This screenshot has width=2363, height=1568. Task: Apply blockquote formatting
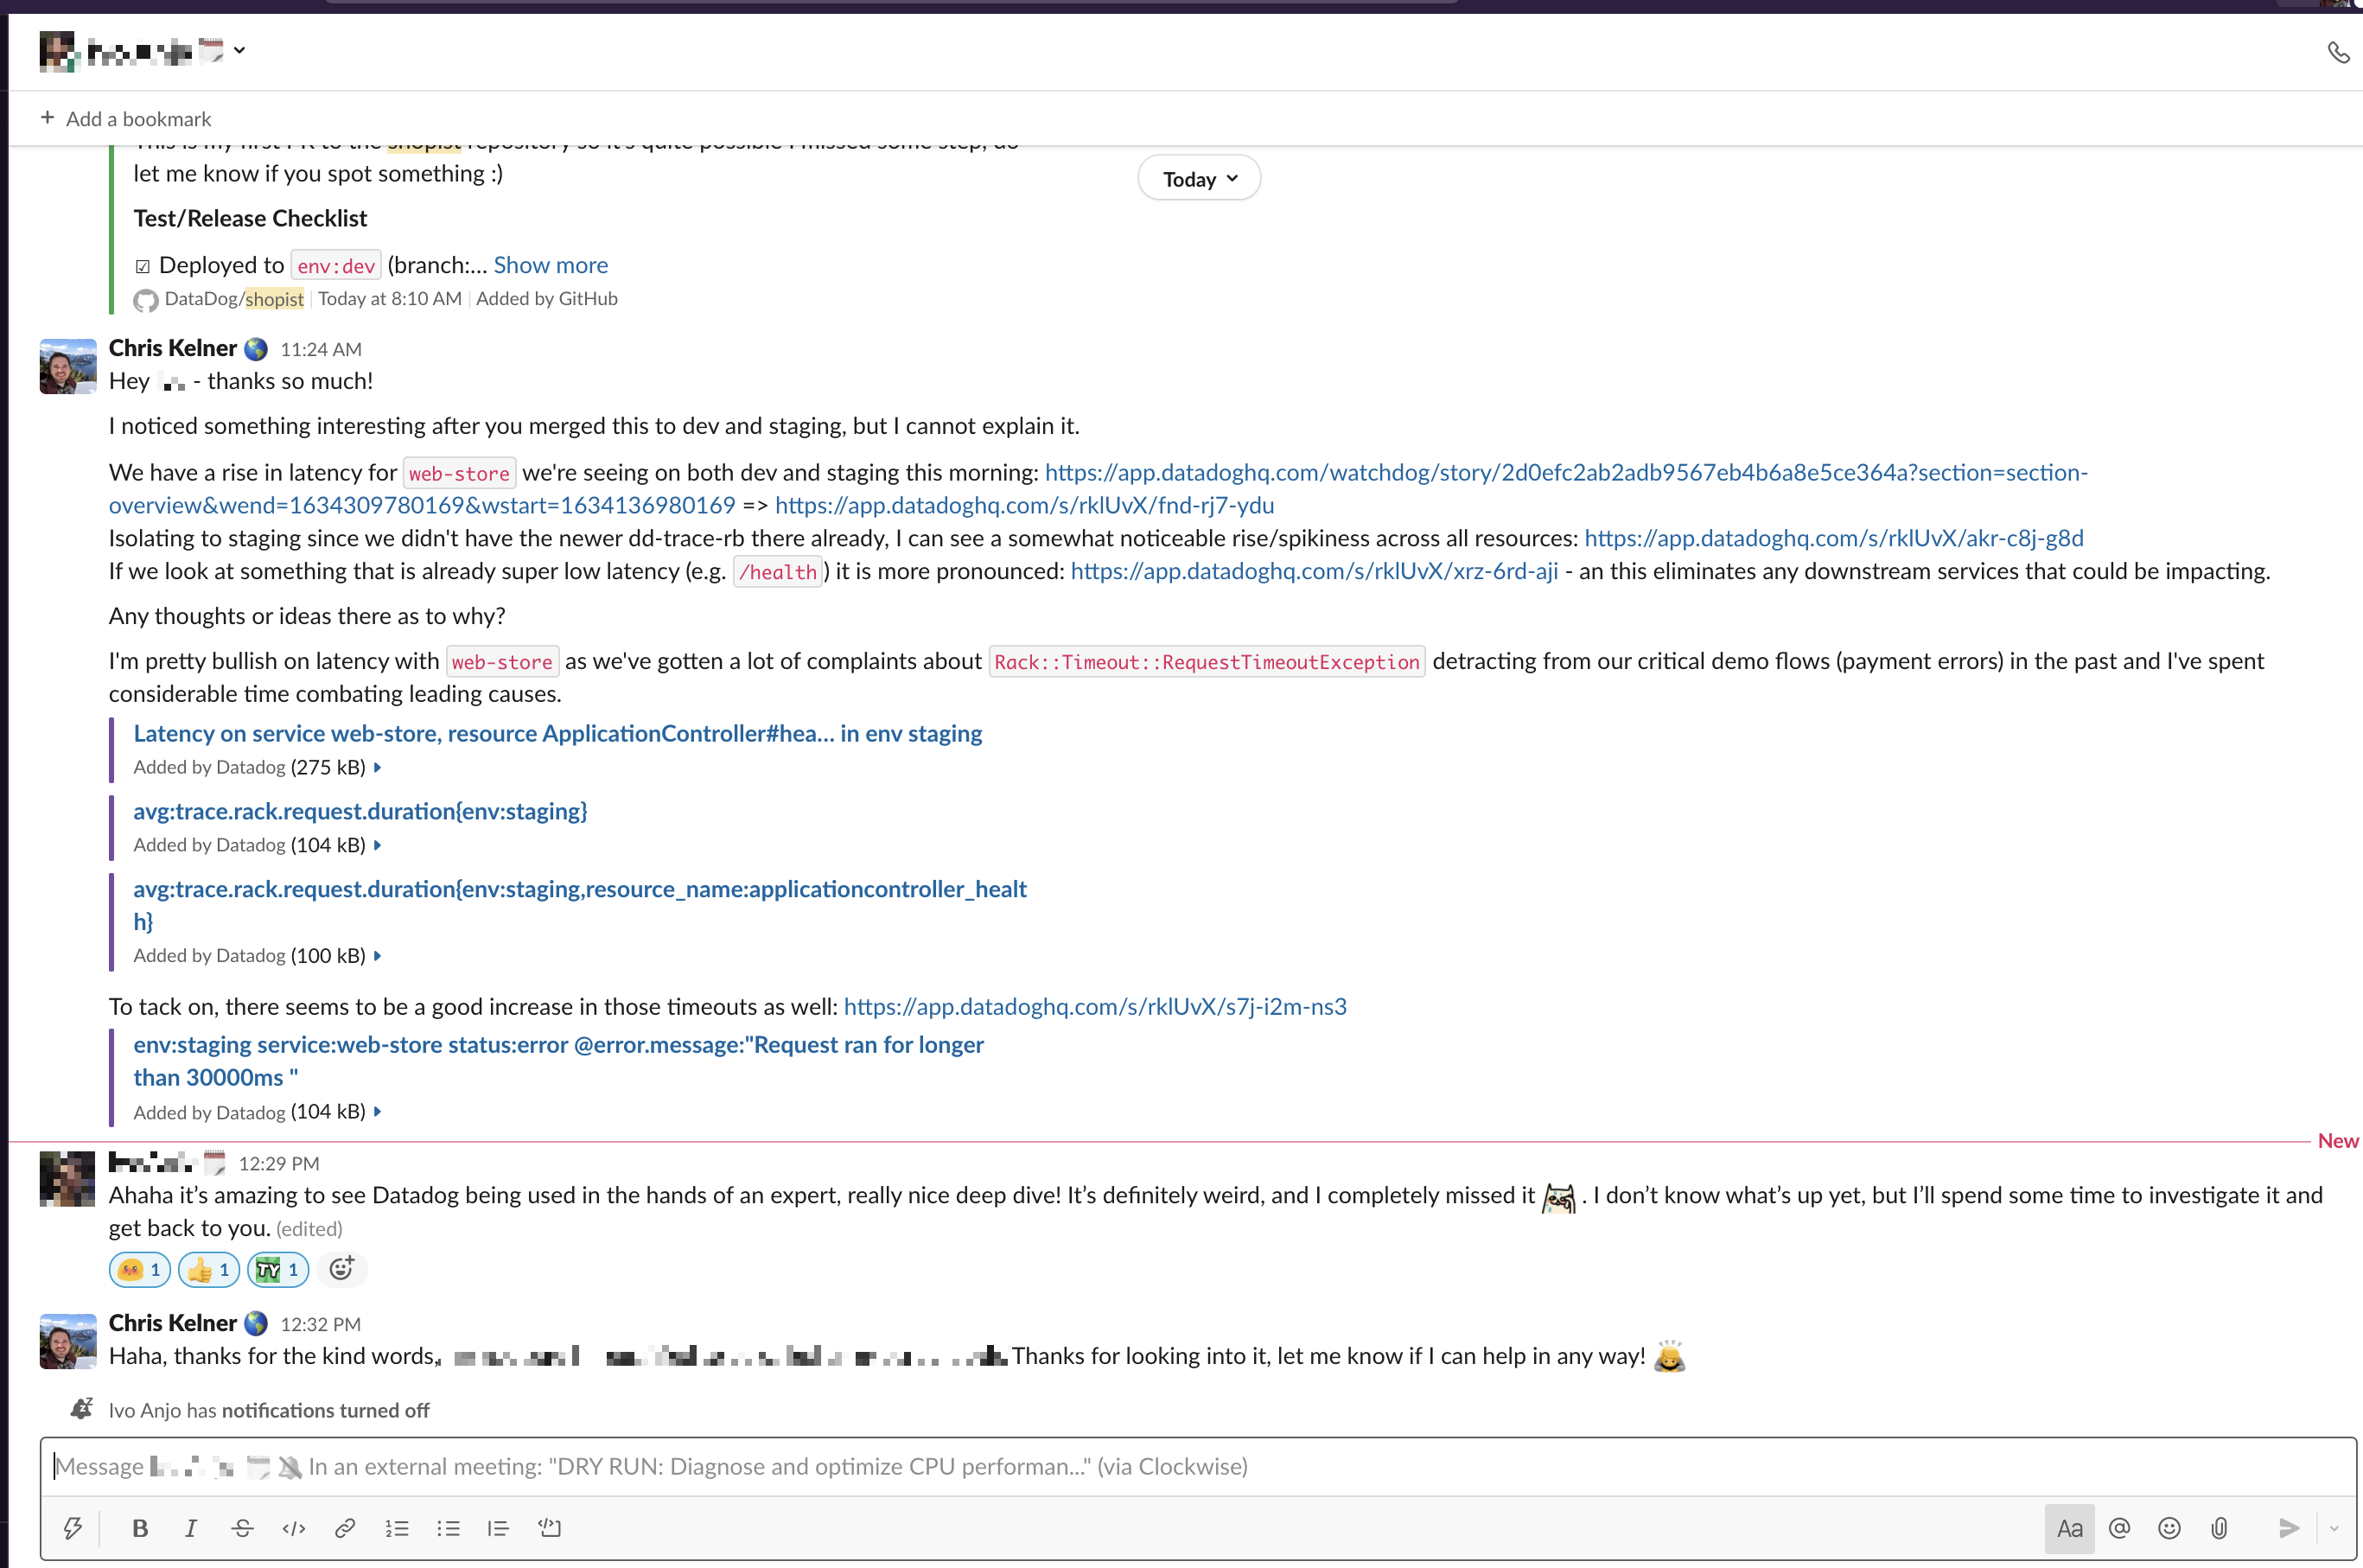tap(498, 1528)
